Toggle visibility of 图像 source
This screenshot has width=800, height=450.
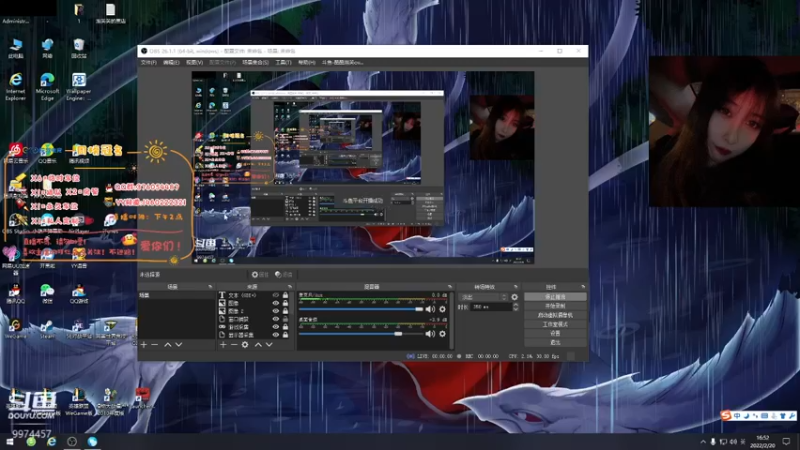click(276, 303)
